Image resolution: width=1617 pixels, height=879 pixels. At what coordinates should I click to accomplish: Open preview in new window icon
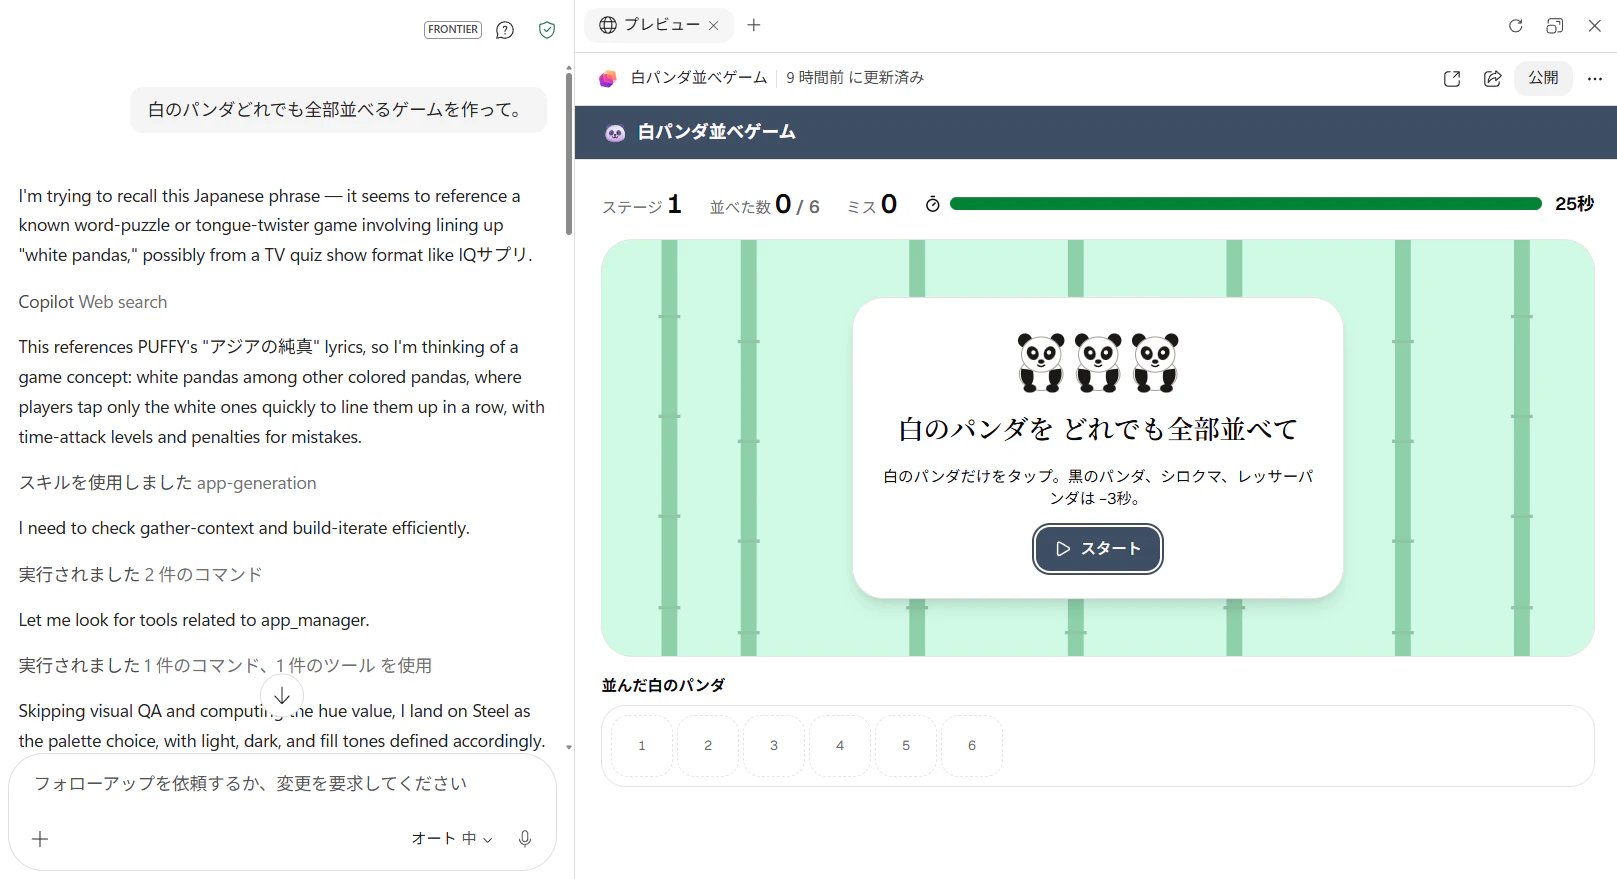coord(1452,78)
